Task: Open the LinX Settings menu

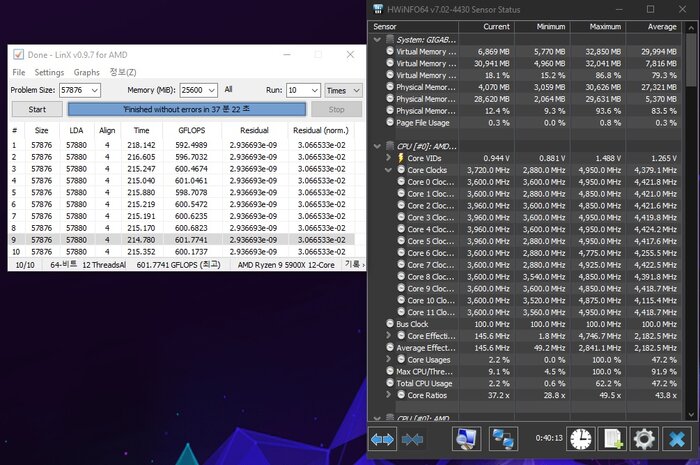Action: coord(49,72)
